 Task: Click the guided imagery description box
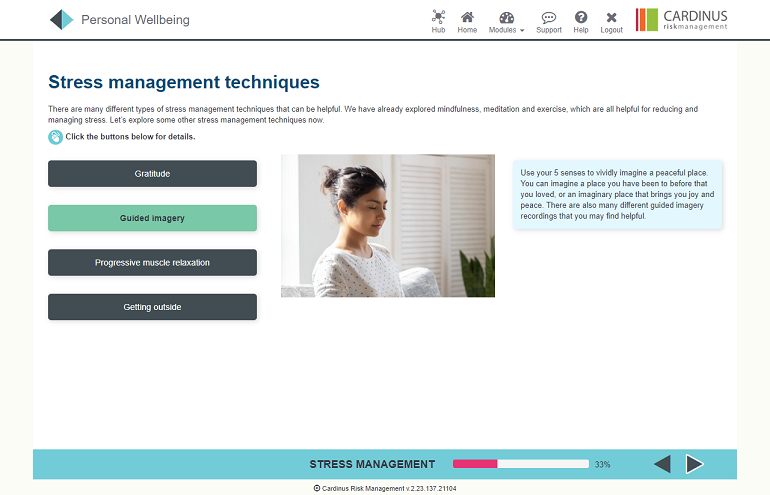[617, 194]
